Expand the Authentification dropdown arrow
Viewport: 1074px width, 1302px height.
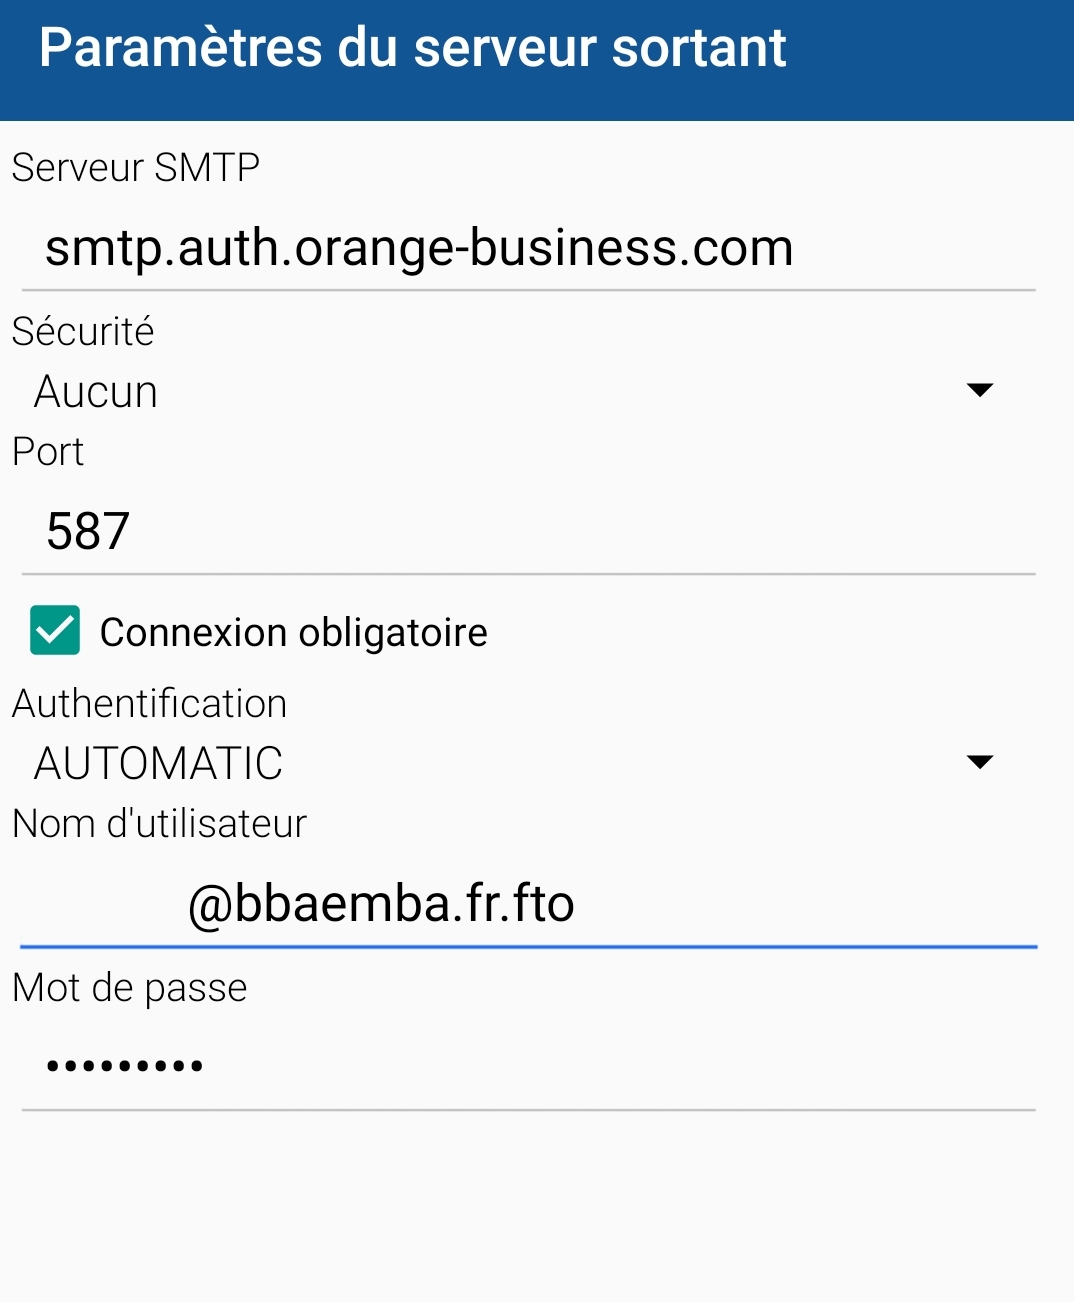pyautogui.click(x=979, y=762)
